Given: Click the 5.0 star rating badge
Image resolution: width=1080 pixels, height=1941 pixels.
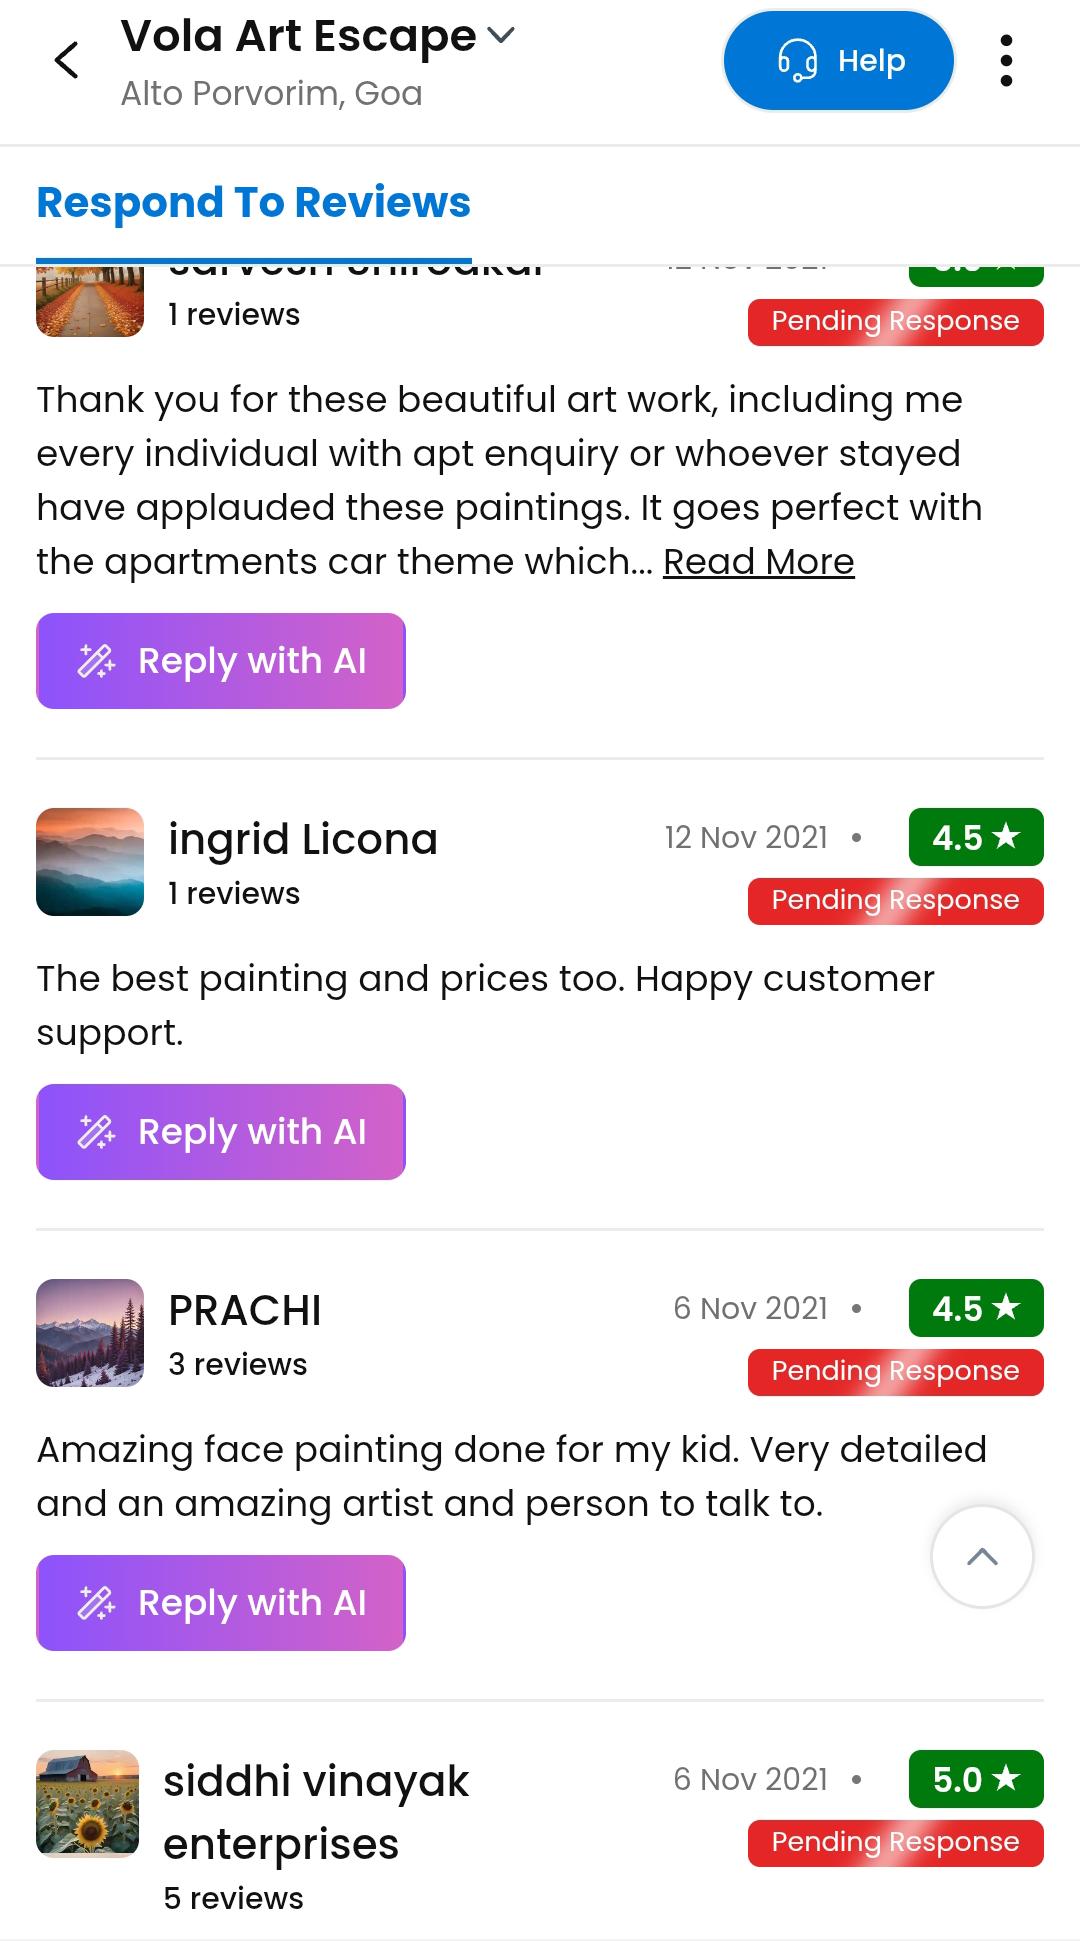Looking at the screenshot, I should tap(976, 1779).
